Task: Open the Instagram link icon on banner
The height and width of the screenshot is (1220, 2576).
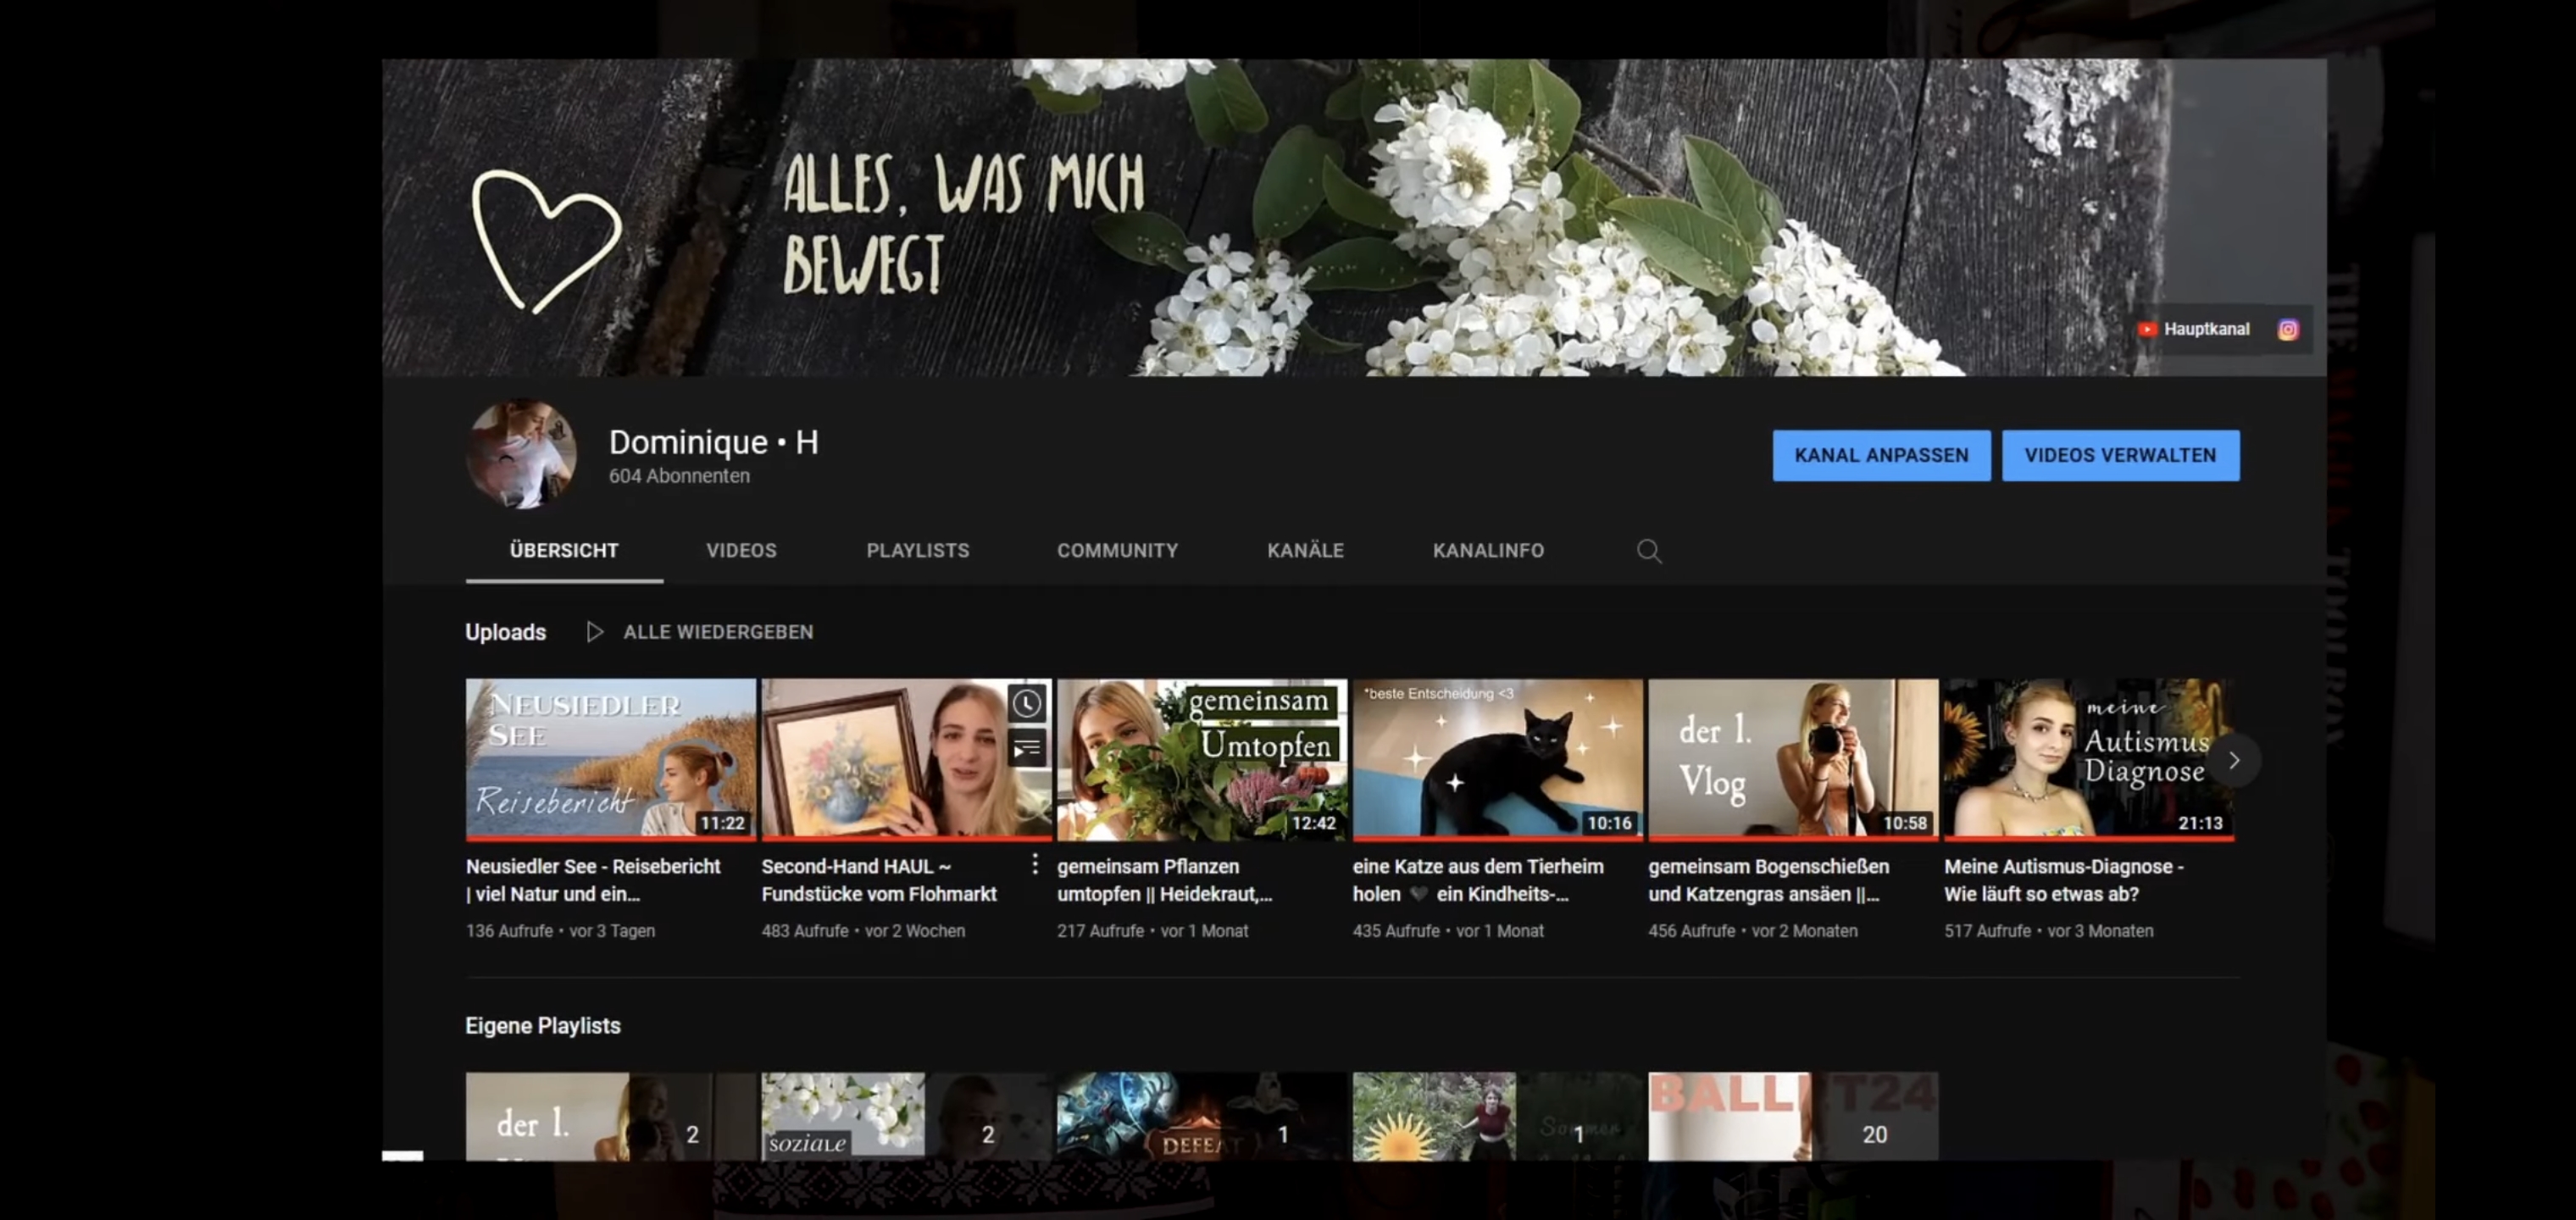Action: click(2287, 330)
